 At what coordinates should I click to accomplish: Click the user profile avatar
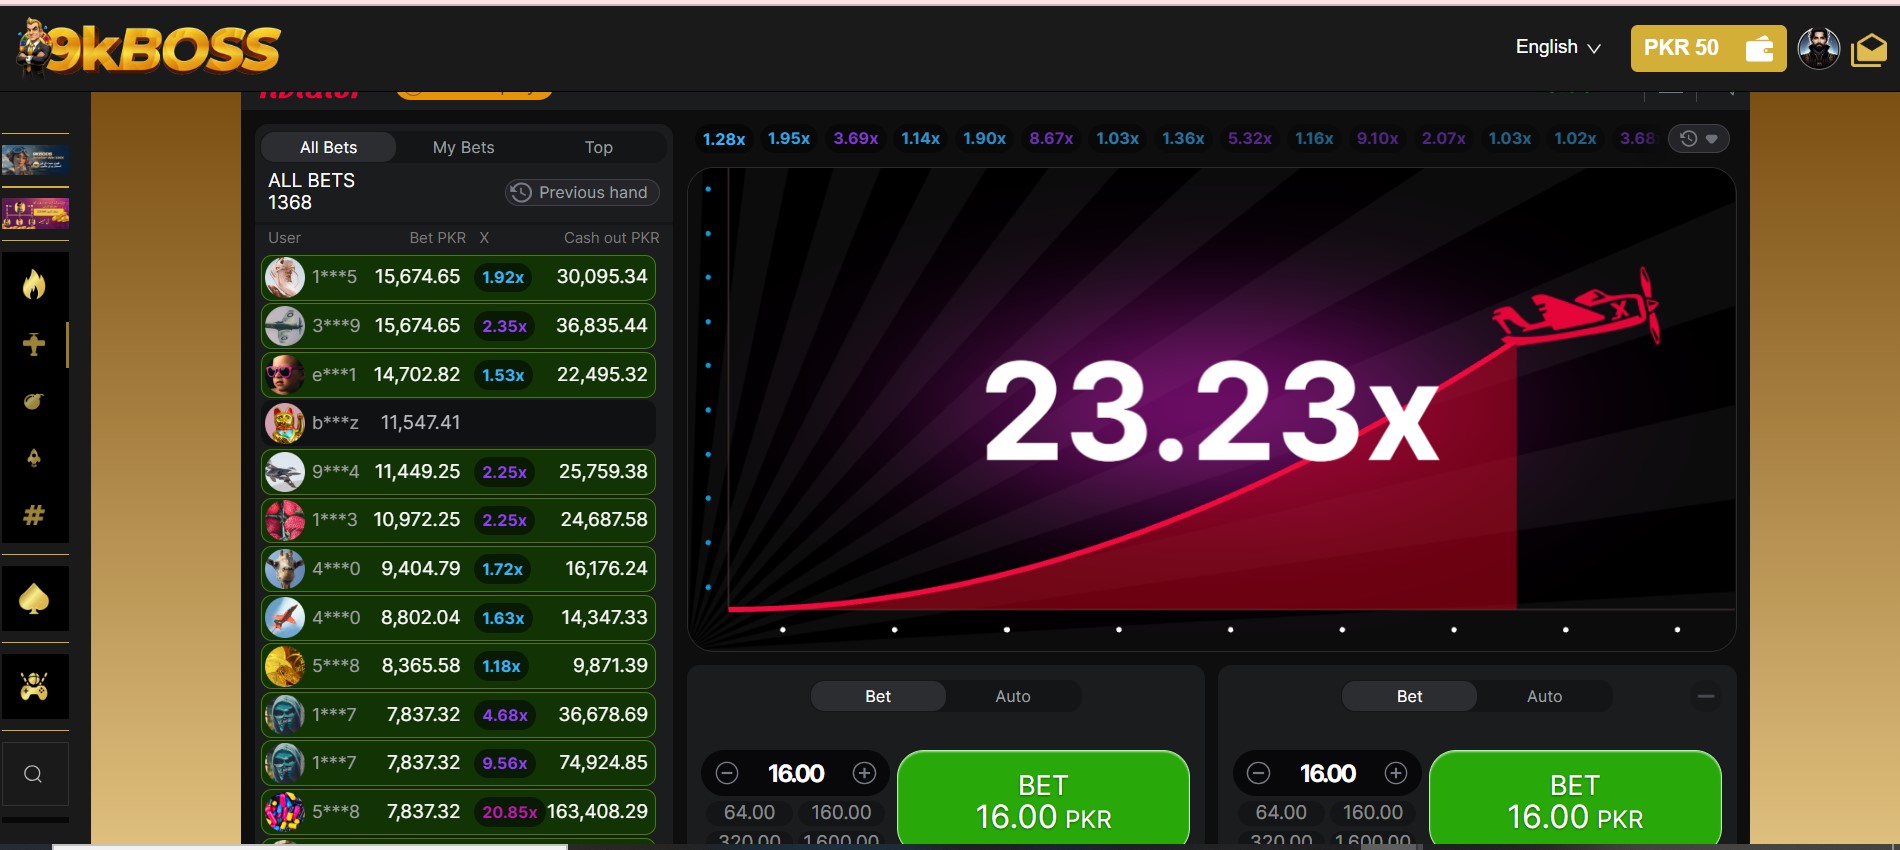point(1818,48)
